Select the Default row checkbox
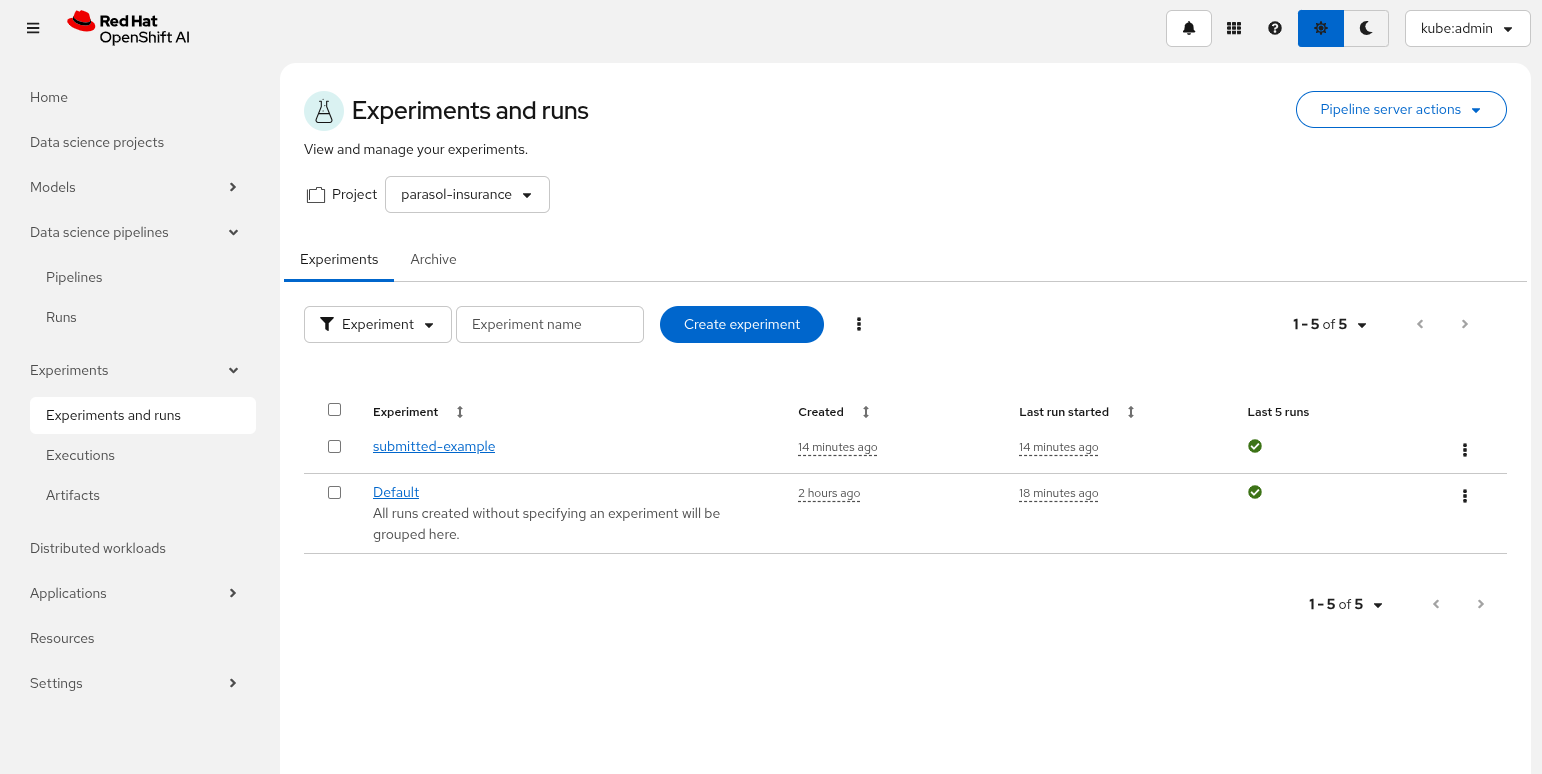Viewport: 1542px width, 774px height. click(335, 492)
